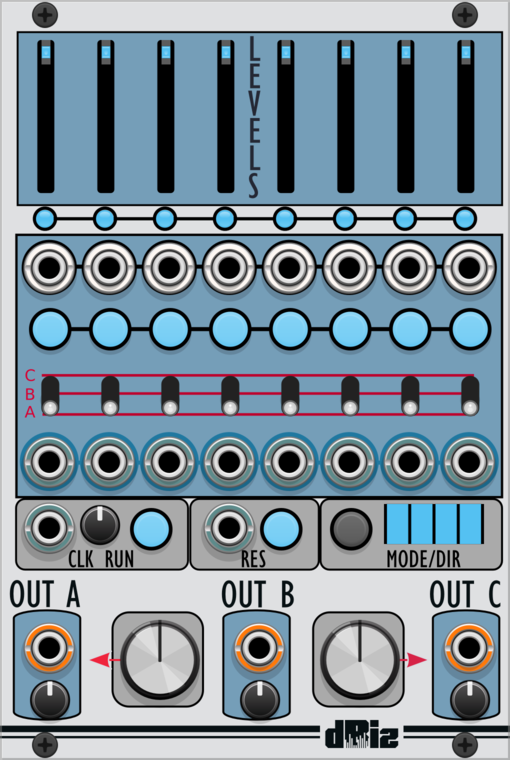Toggle the sixth large blue step button
This screenshot has width=510, height=760.
(x=350, y=329)
